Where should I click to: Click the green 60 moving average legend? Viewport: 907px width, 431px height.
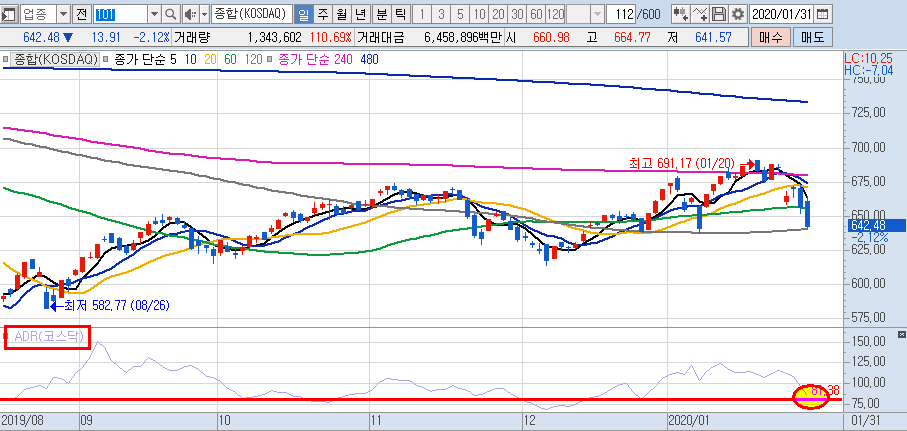[x=230, y=59]
